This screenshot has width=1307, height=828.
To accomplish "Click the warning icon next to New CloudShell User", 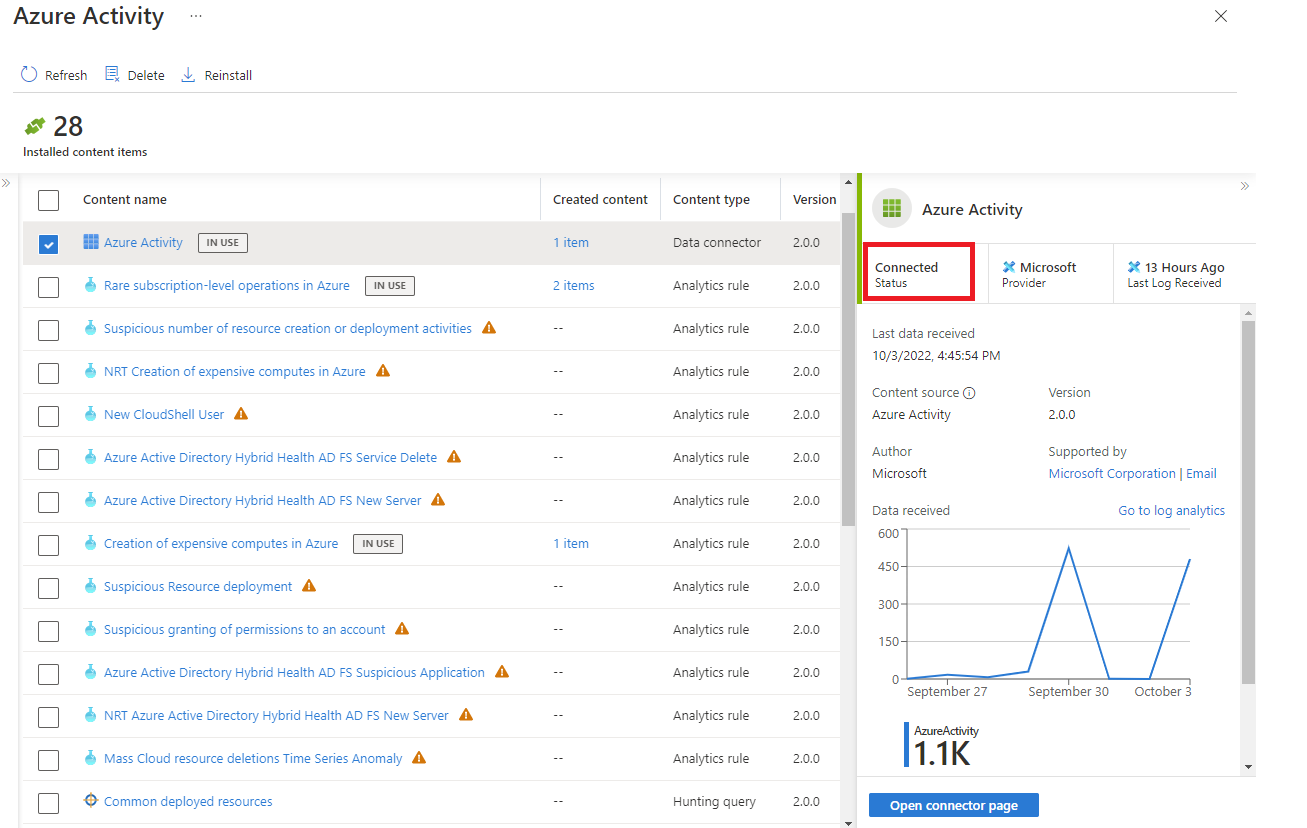I will pyautogui.click(x=238, y=414).
